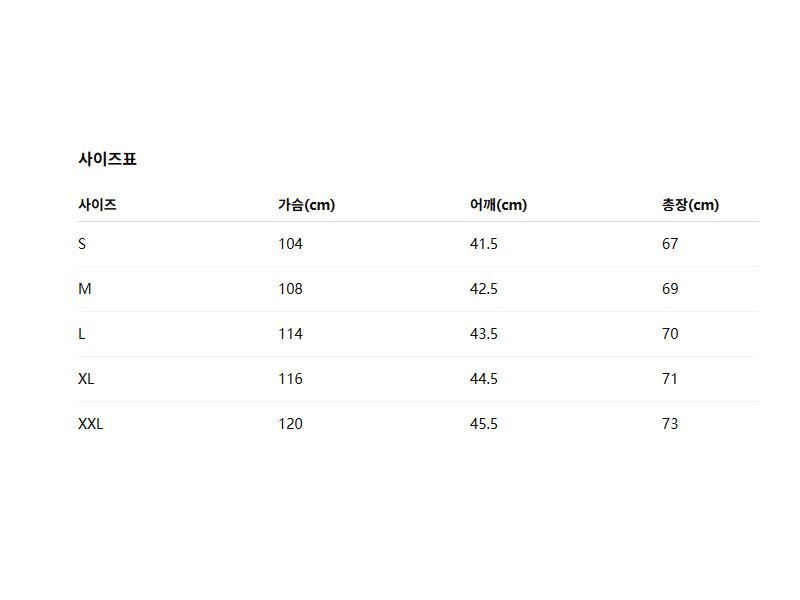Click the L size row label
The width and height of the screenshot is (800, 600).
pos(82,334)
